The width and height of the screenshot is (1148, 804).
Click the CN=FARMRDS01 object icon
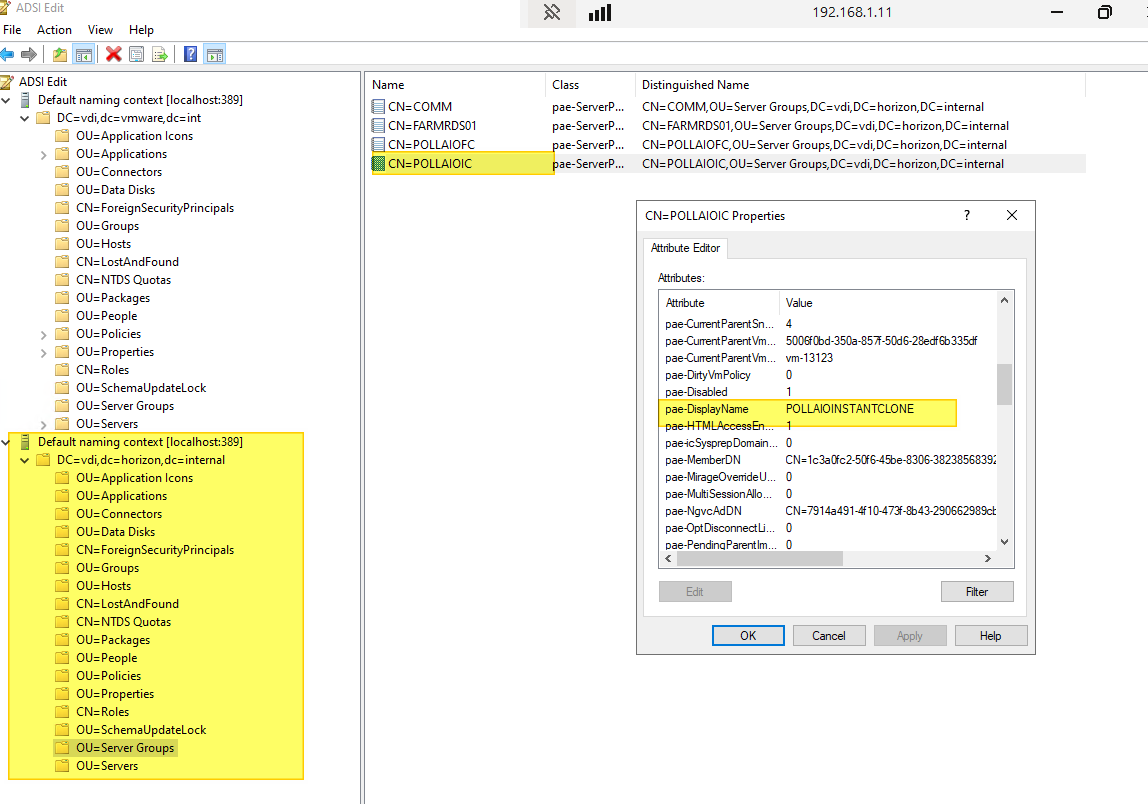pyautogui.click(x=379, y=125)
